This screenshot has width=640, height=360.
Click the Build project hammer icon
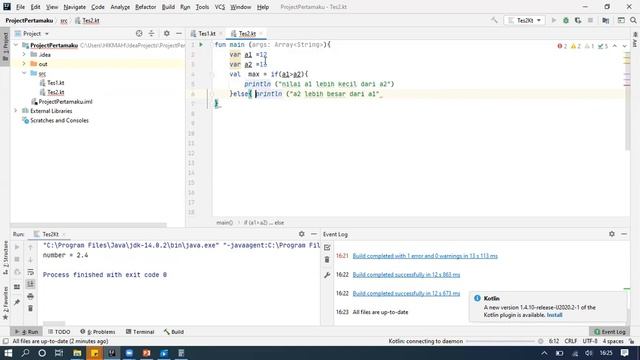(x=494, y=20)
